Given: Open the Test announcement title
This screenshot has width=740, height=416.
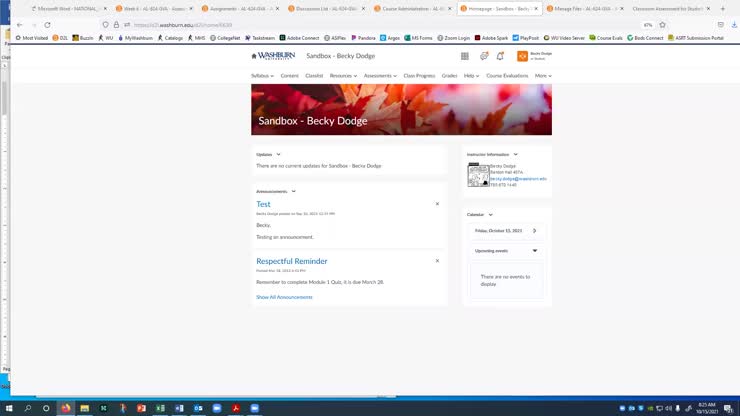Looking at the screenshot, I should click(263, 204).
